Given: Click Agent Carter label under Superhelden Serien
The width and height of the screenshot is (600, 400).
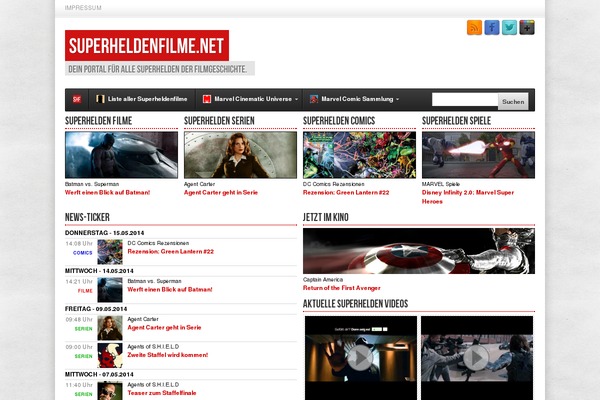Looking at the screenshot, I should coord(199,184).
